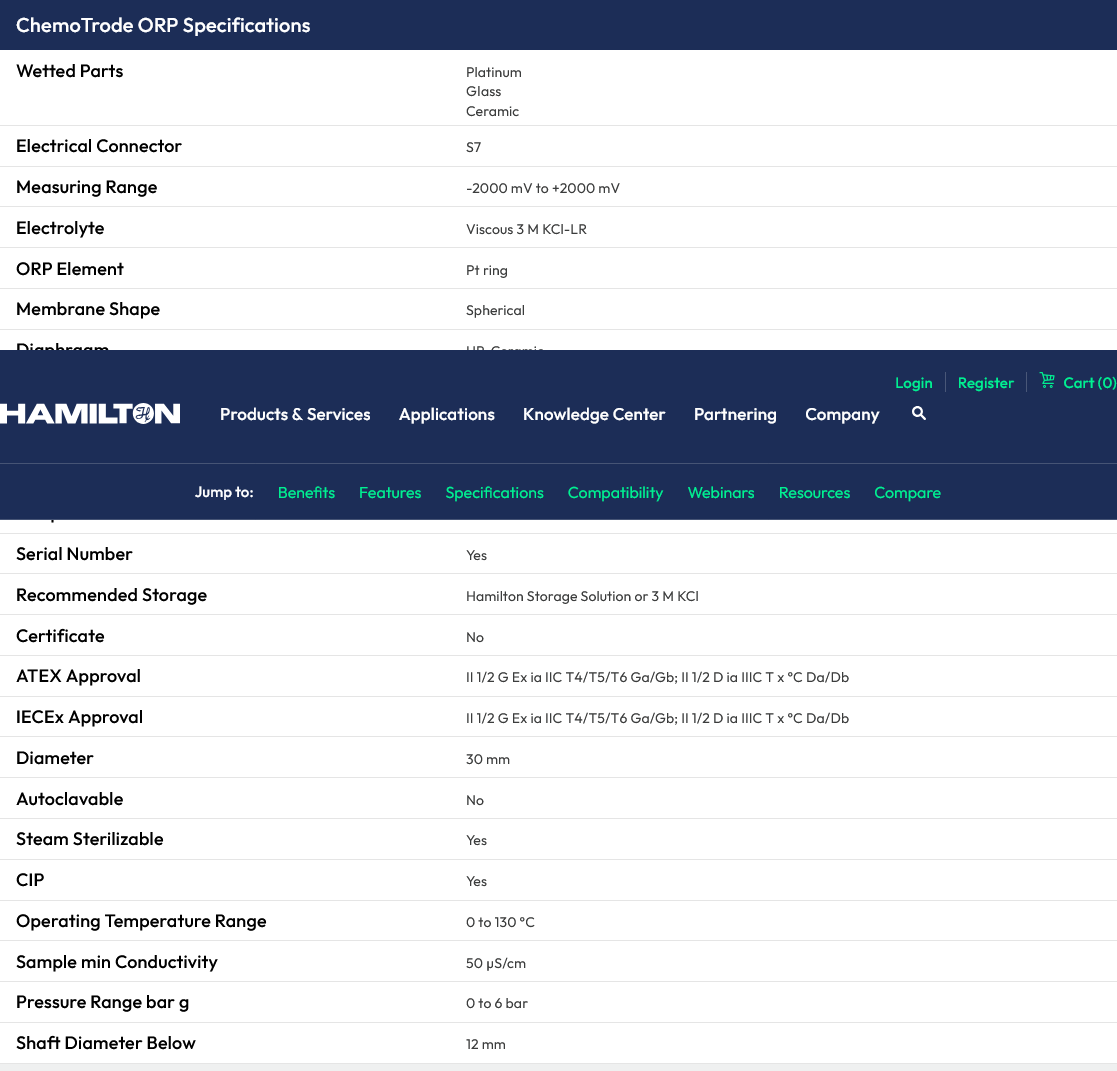Open the Login link
Image resolution: width=1117 pixels, height=1071 pixels.
[913, 383]
